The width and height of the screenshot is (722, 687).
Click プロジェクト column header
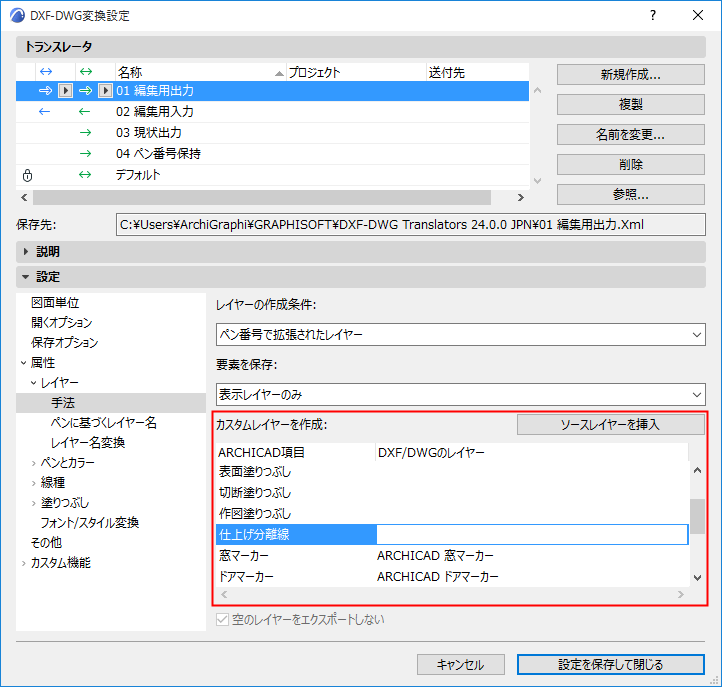[x=356, y=72]
